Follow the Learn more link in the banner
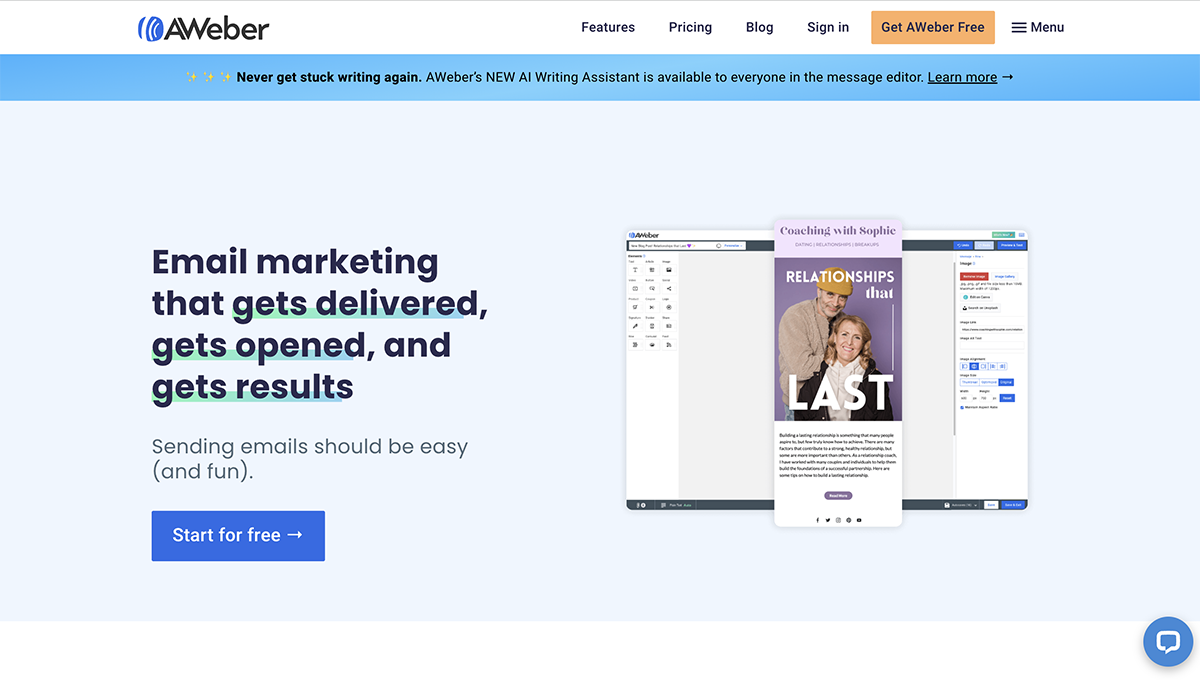1200x680 pixels. click(x=961, y=77)
